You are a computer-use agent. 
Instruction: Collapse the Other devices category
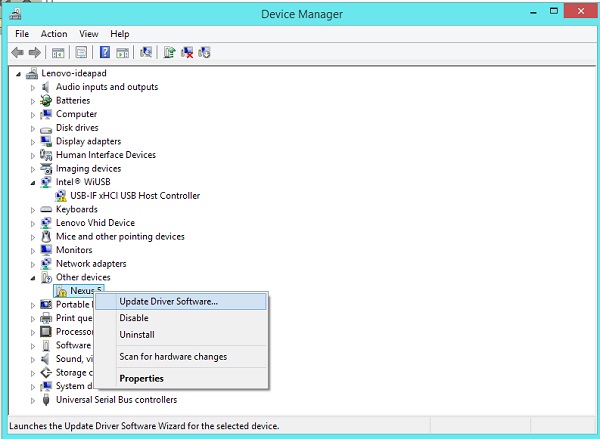(33, 278)
